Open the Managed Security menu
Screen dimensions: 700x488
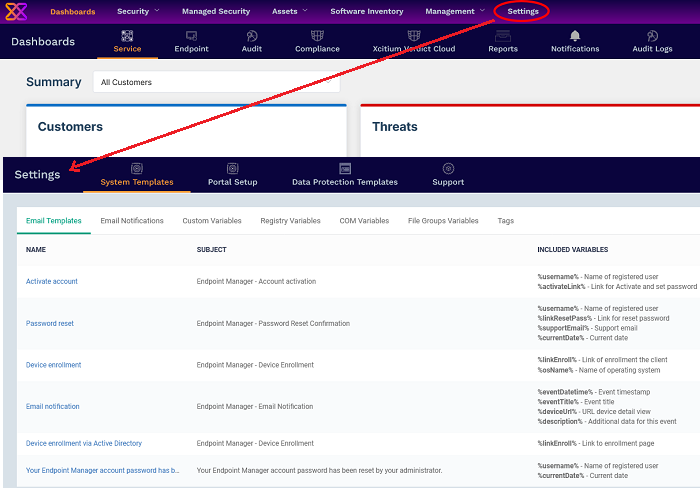(216, 12)
